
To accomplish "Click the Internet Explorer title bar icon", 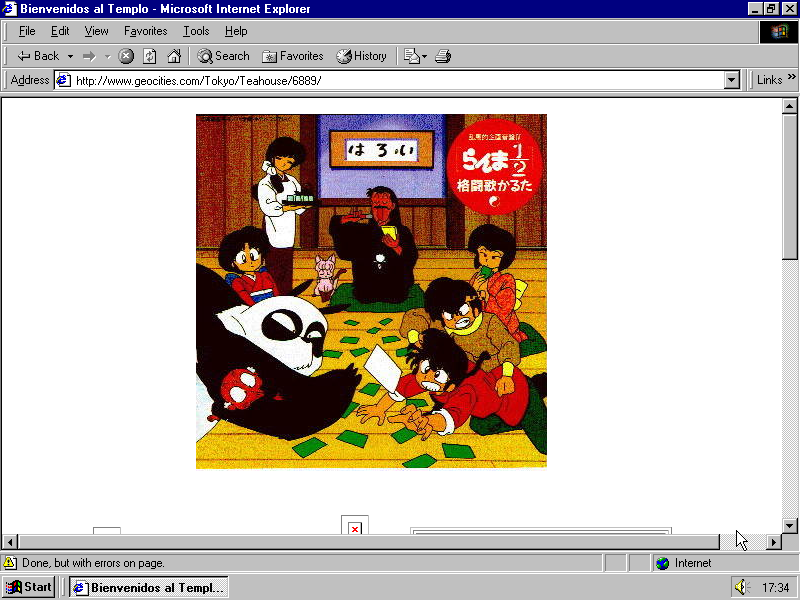I will pyautogui.click(x=10, y=9).
